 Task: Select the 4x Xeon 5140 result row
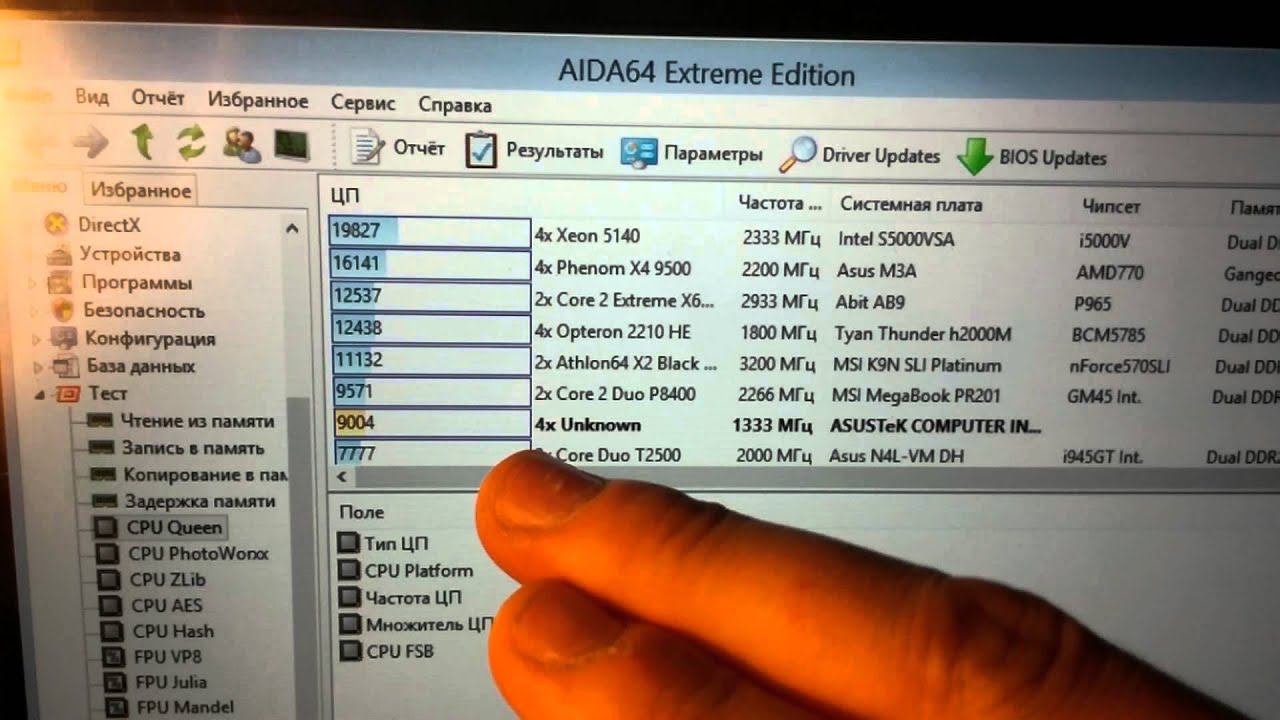tap(805, 237)
